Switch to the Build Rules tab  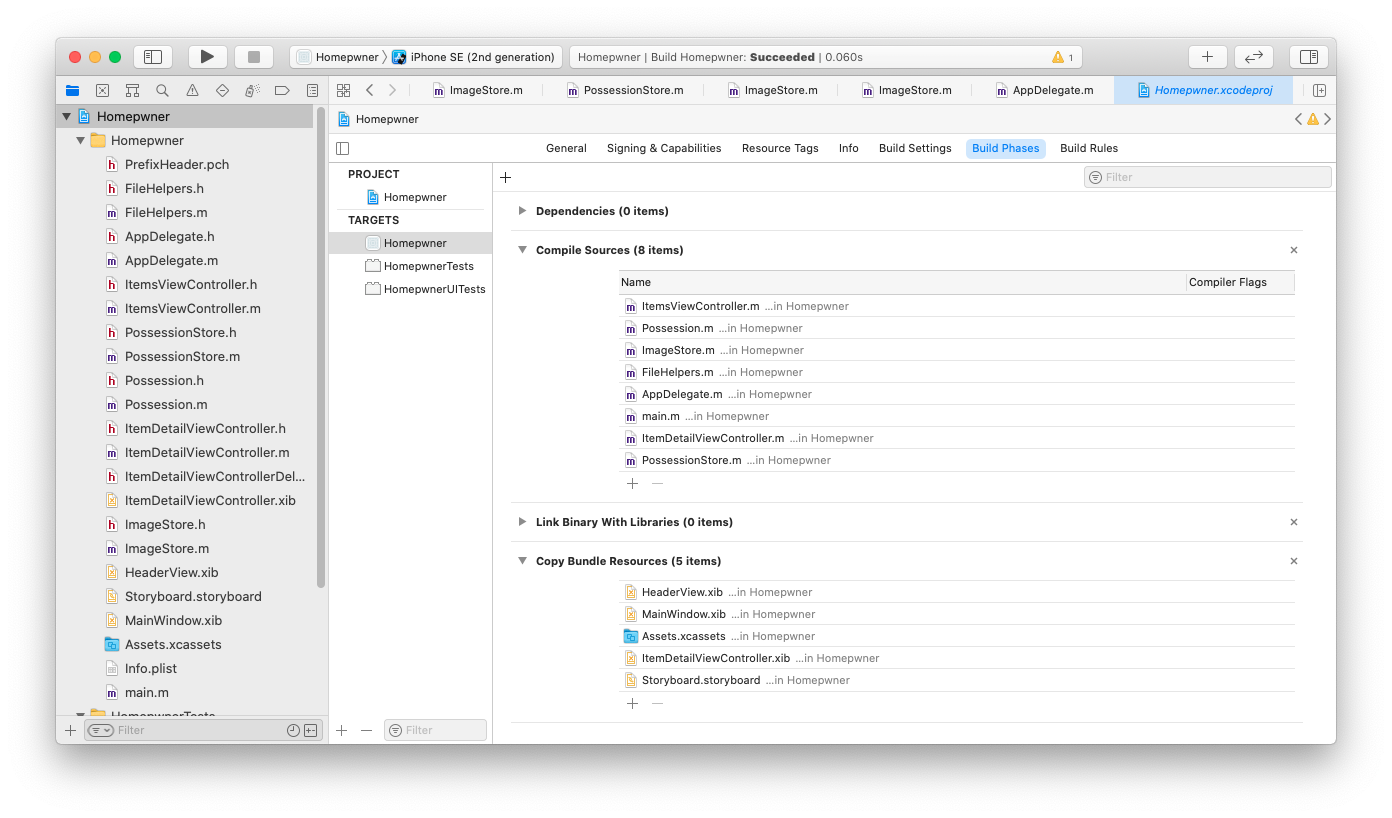[1089, 148]
